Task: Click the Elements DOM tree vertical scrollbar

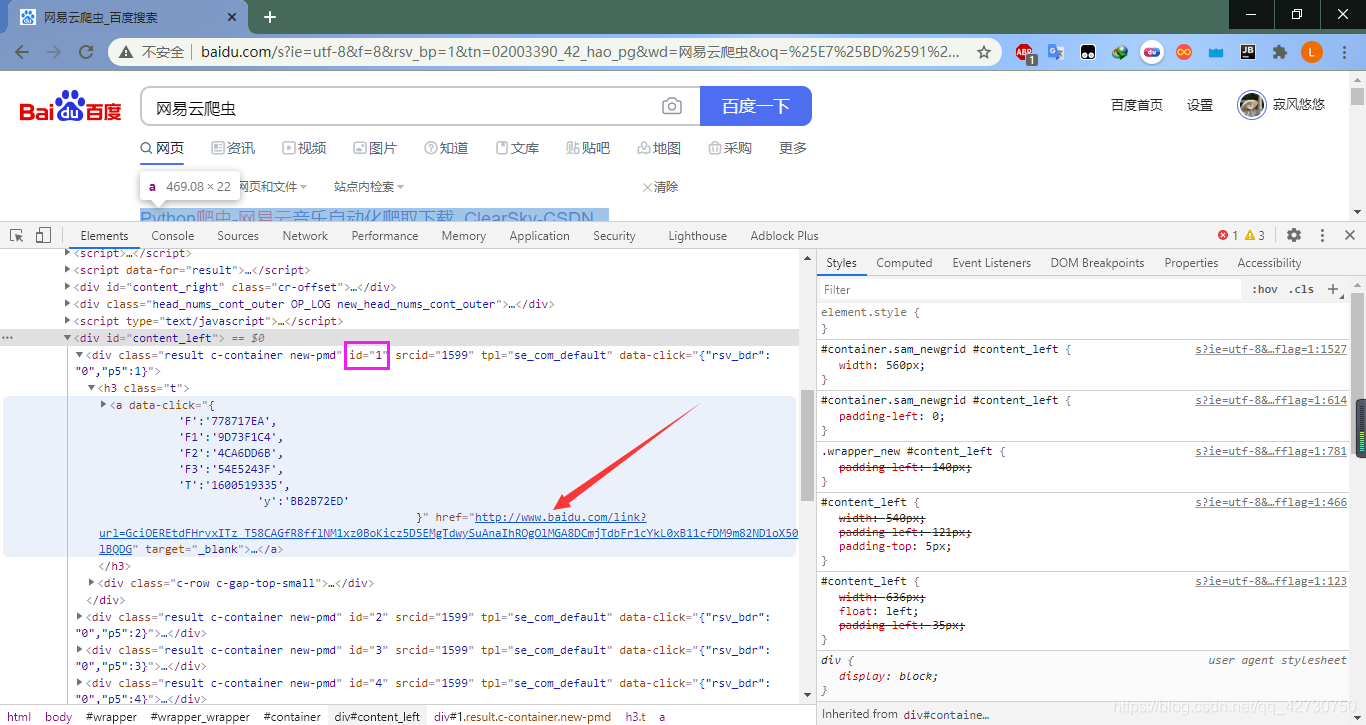Action: [x=807, y=445]
